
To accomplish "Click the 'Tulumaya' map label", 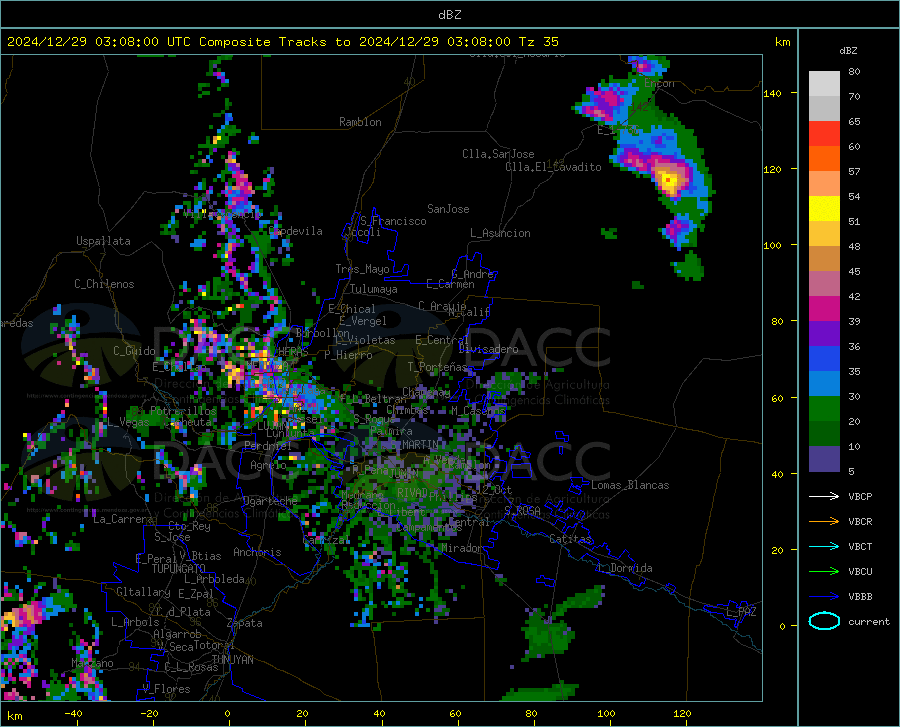I will [x=374, y=289].
